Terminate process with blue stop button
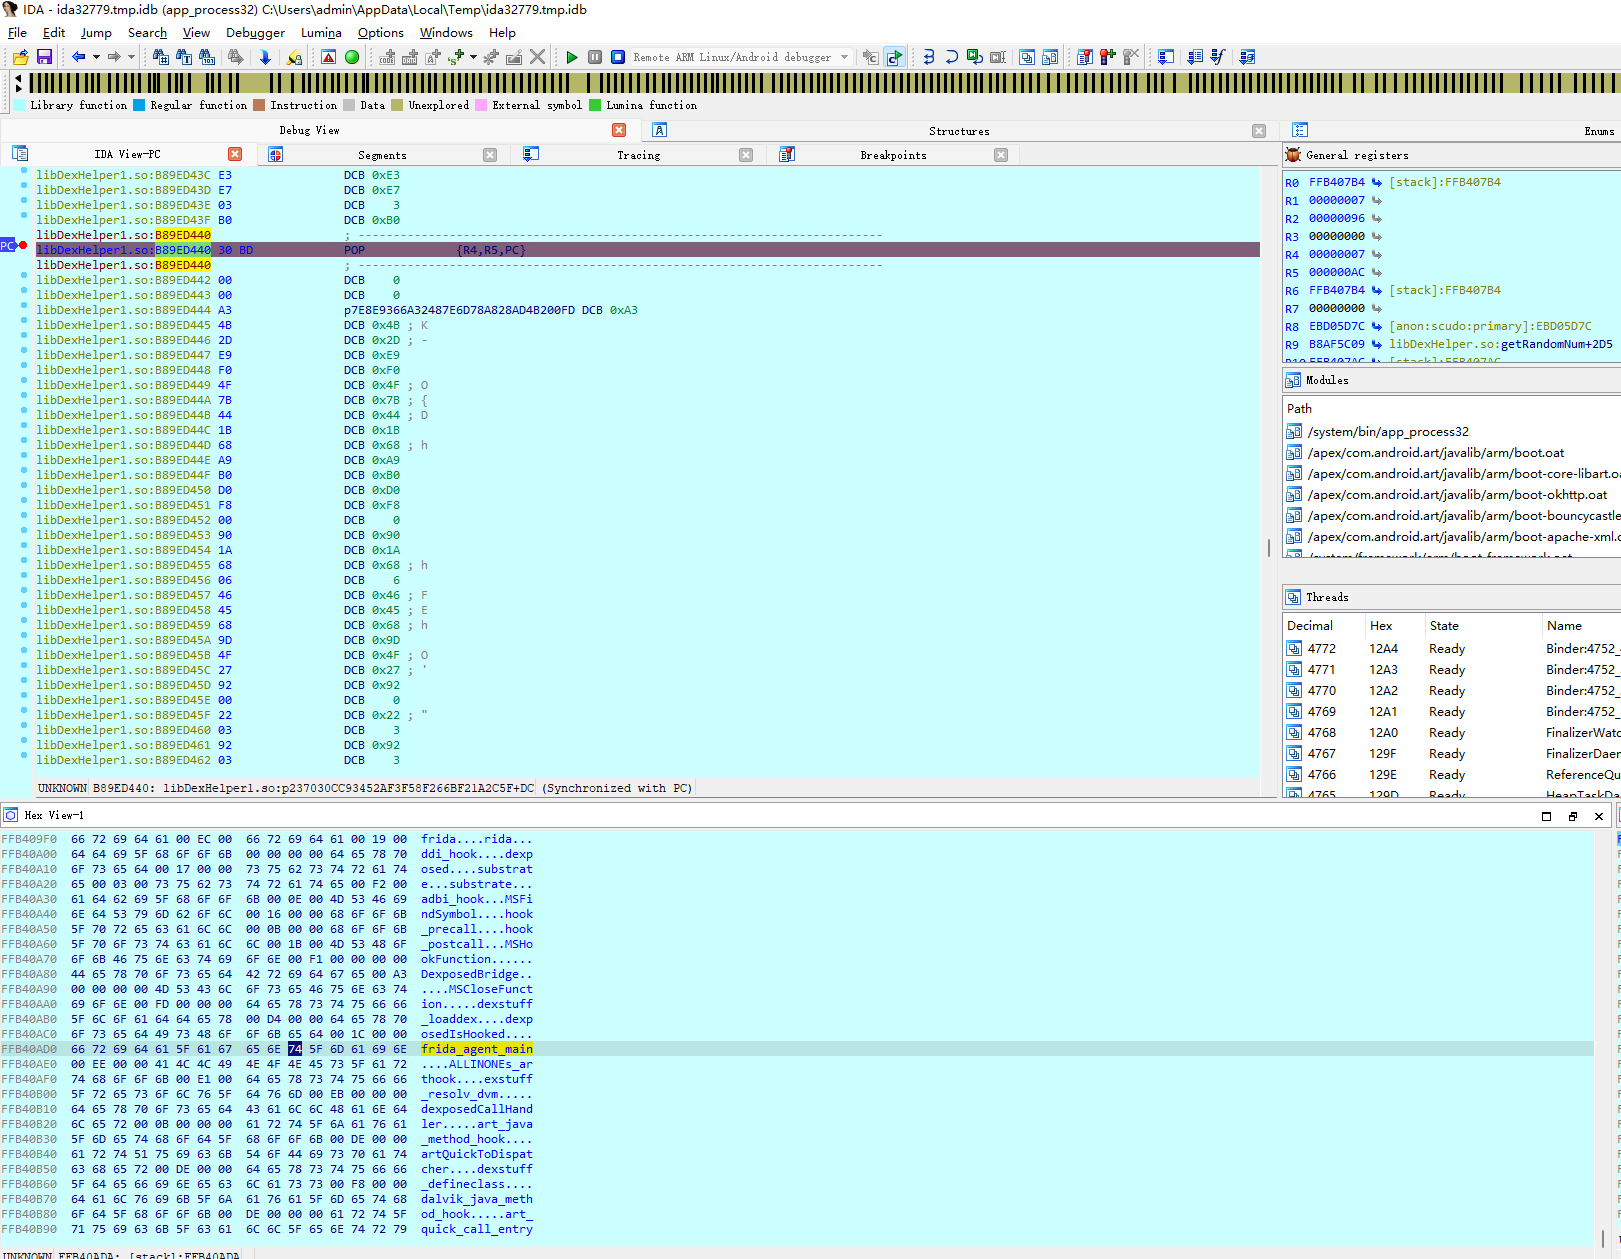Viewport: 1621px width, 1259px height. click(618, 57)
